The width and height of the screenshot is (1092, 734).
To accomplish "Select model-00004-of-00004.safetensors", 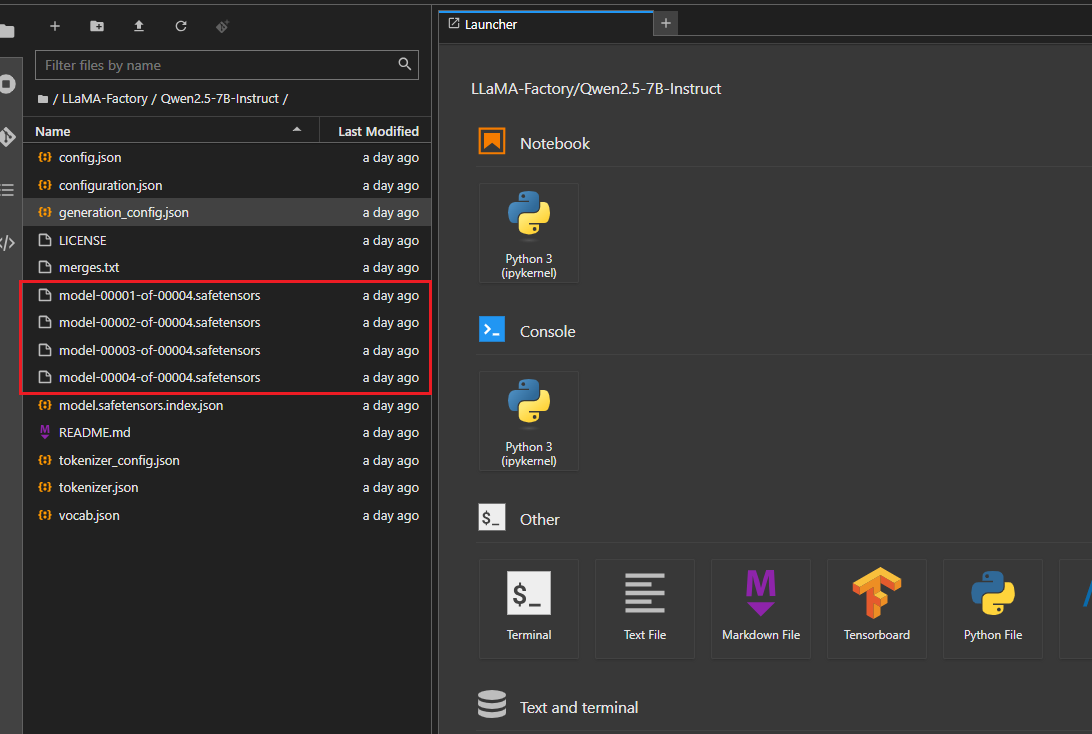I will point(227,377).
